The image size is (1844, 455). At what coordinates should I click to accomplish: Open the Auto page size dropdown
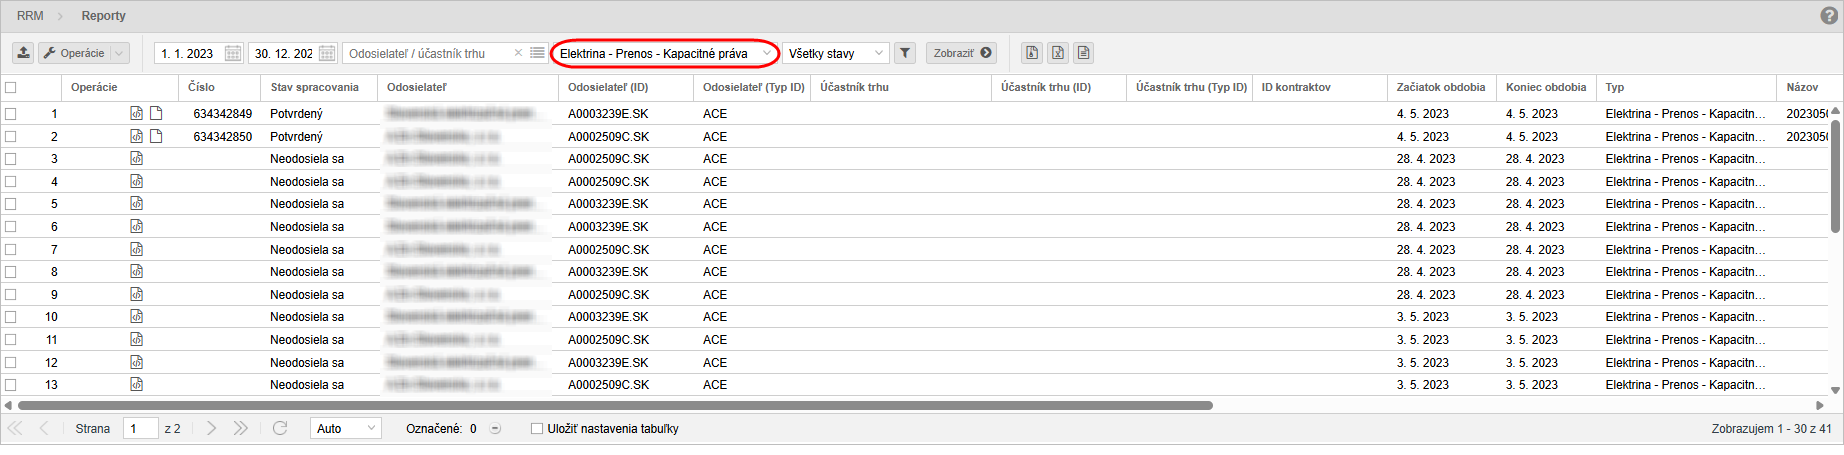pyautogui.click(x=371, y=428)
